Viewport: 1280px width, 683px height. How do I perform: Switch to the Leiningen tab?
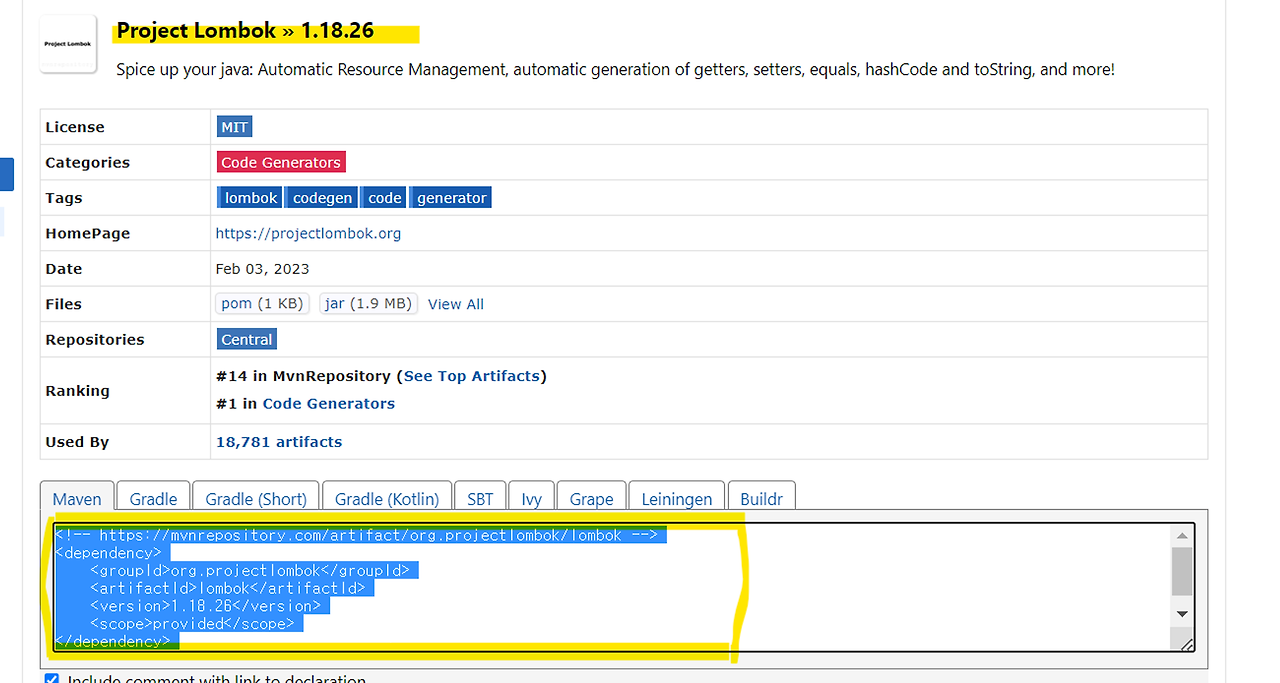677,498
